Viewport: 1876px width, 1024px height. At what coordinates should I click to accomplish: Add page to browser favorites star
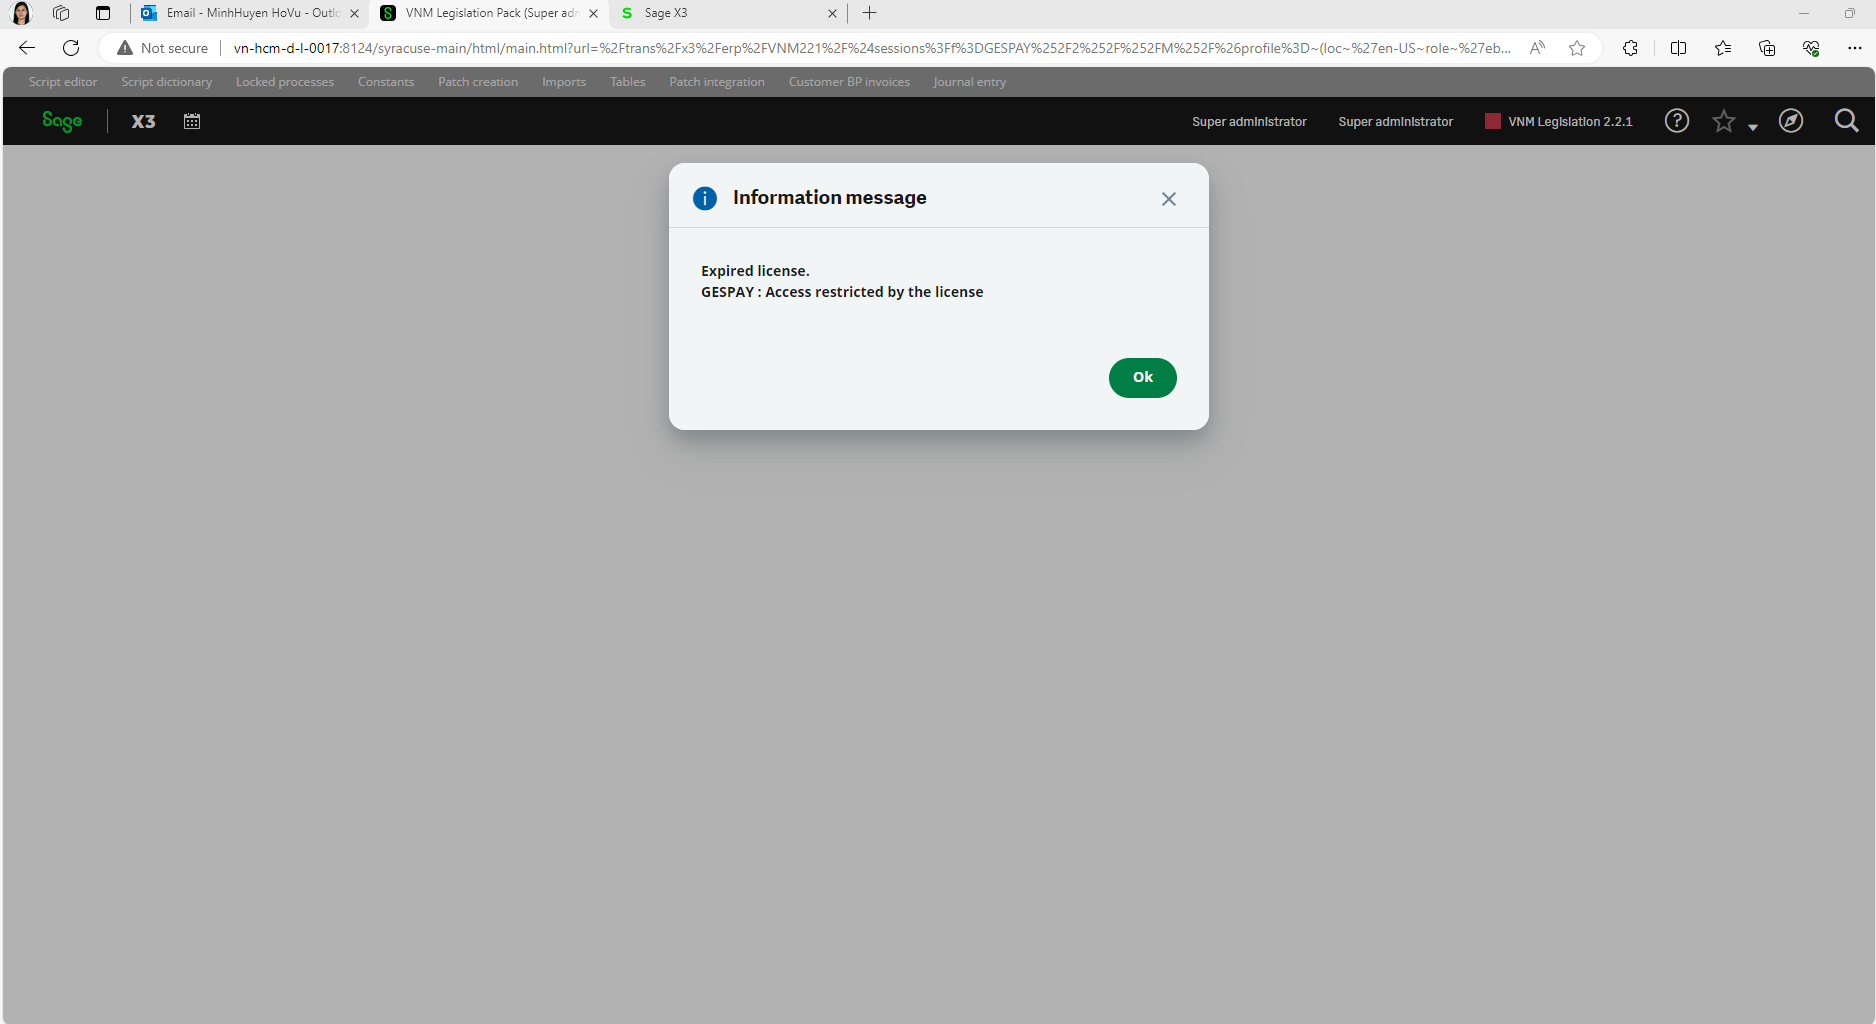1577,48
